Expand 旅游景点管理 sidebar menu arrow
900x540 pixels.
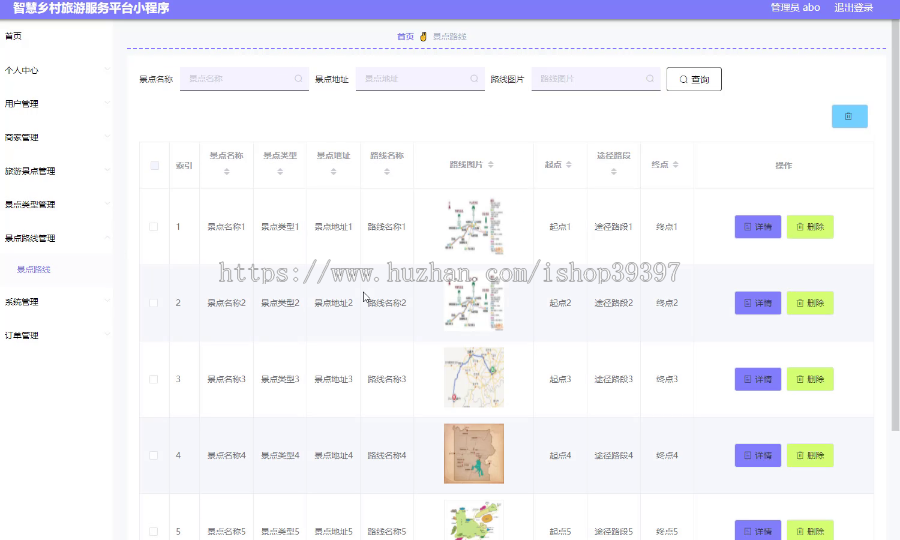pyautogui.click(x=107, y=170)
